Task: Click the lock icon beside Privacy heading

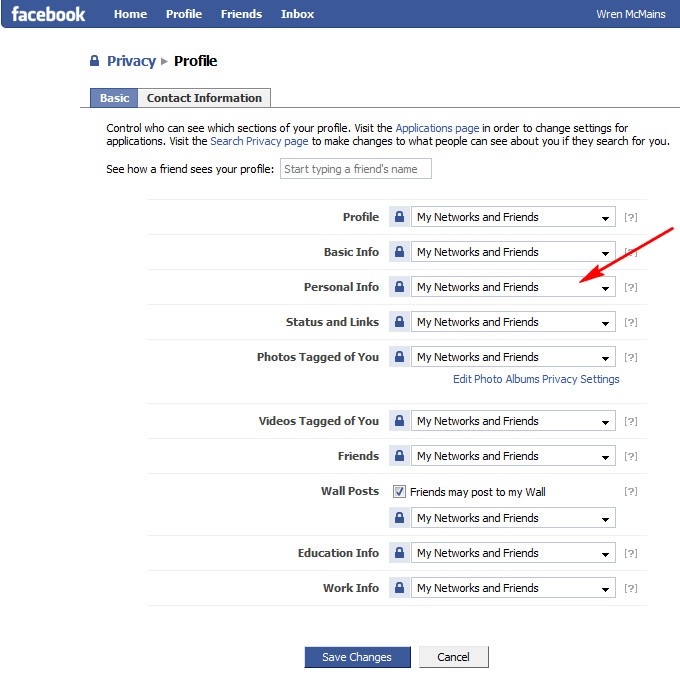Action: click(94, 60)
